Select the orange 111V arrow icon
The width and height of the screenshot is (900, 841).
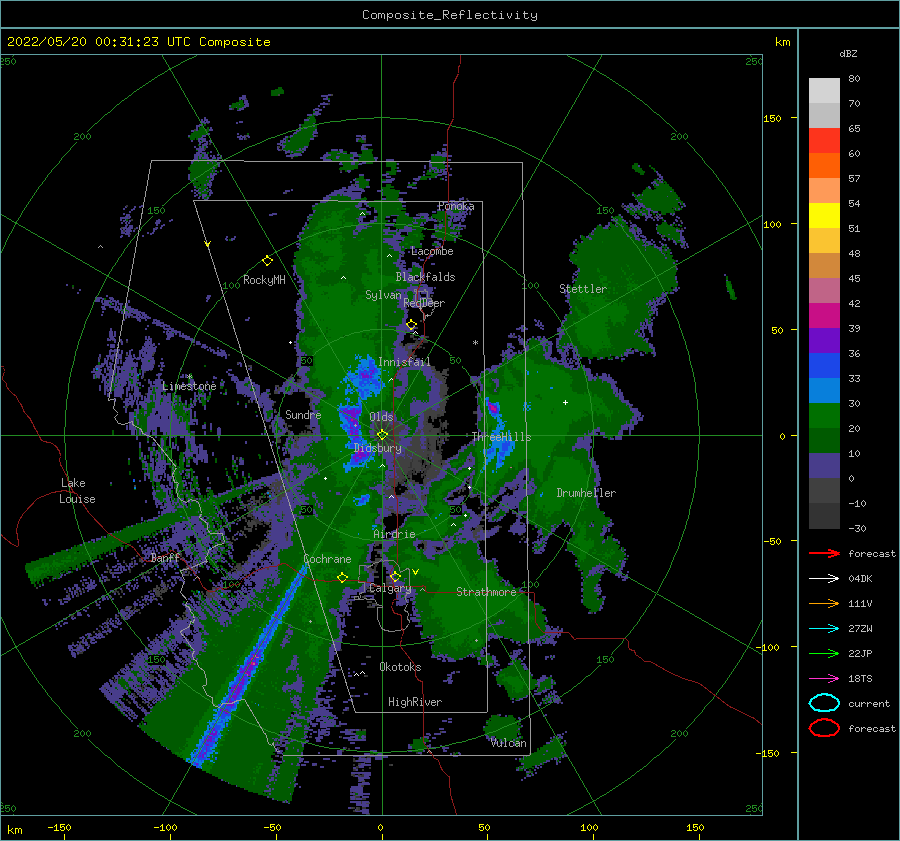(x=824, y=603)
